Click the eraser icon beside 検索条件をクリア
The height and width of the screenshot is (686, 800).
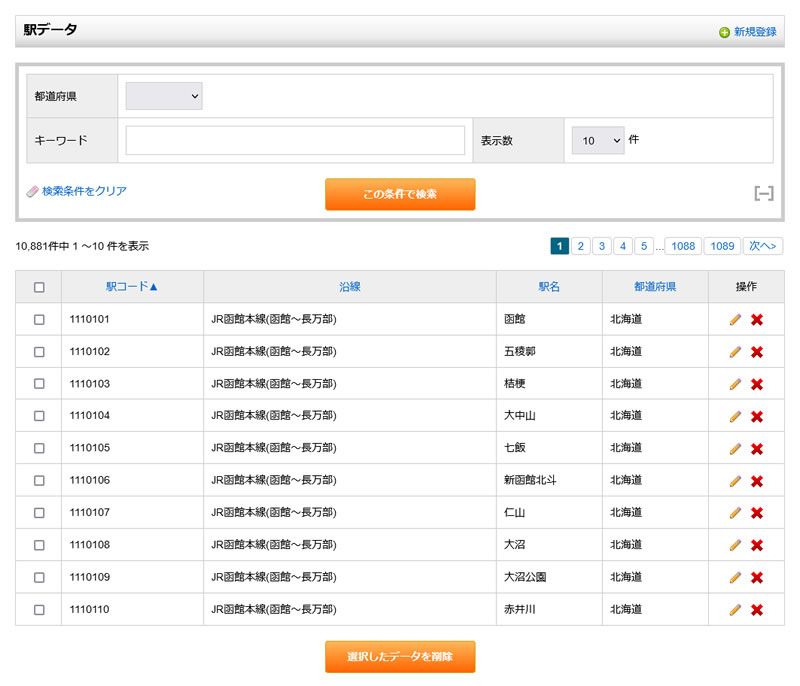(32, 191)
